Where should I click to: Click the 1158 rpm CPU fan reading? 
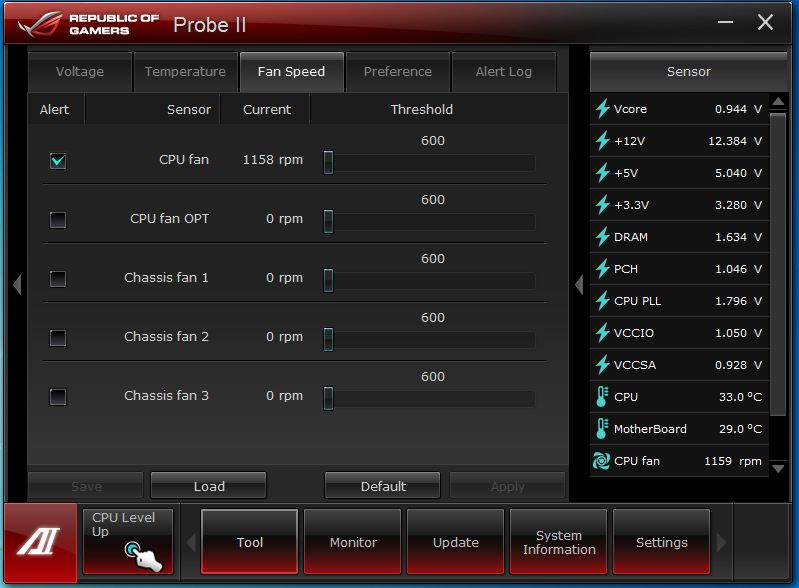pos(273,159)
